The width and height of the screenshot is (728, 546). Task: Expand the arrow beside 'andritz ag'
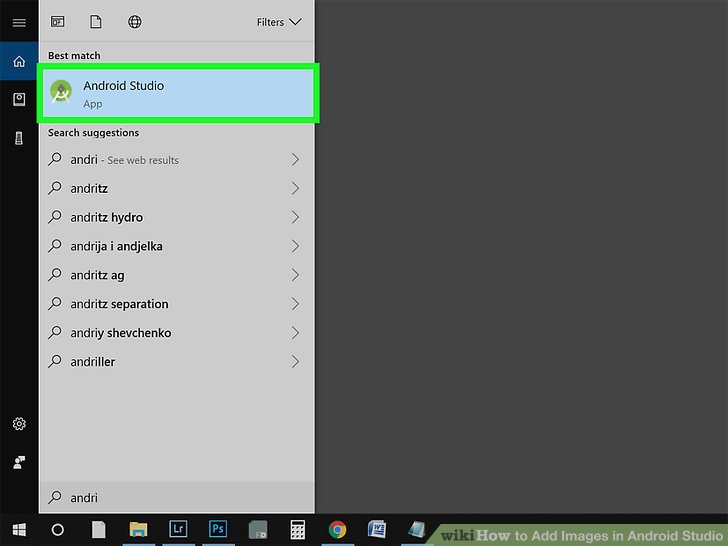click(x=295, y=275)
